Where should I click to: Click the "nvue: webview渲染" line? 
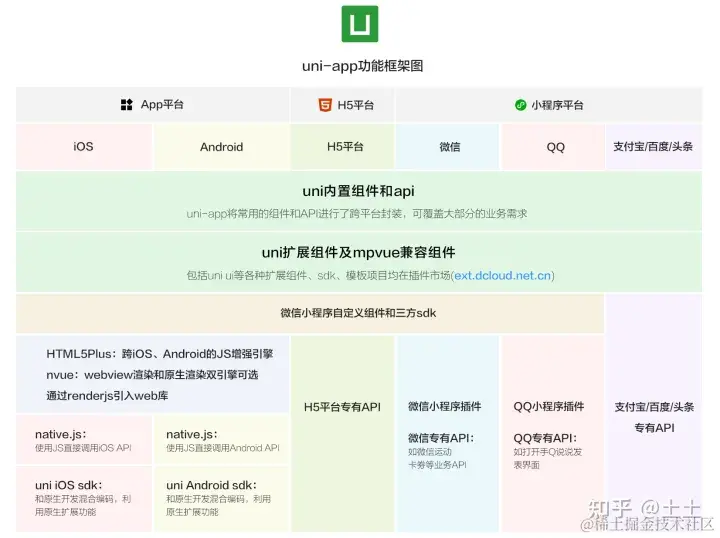tap(152, 375)
